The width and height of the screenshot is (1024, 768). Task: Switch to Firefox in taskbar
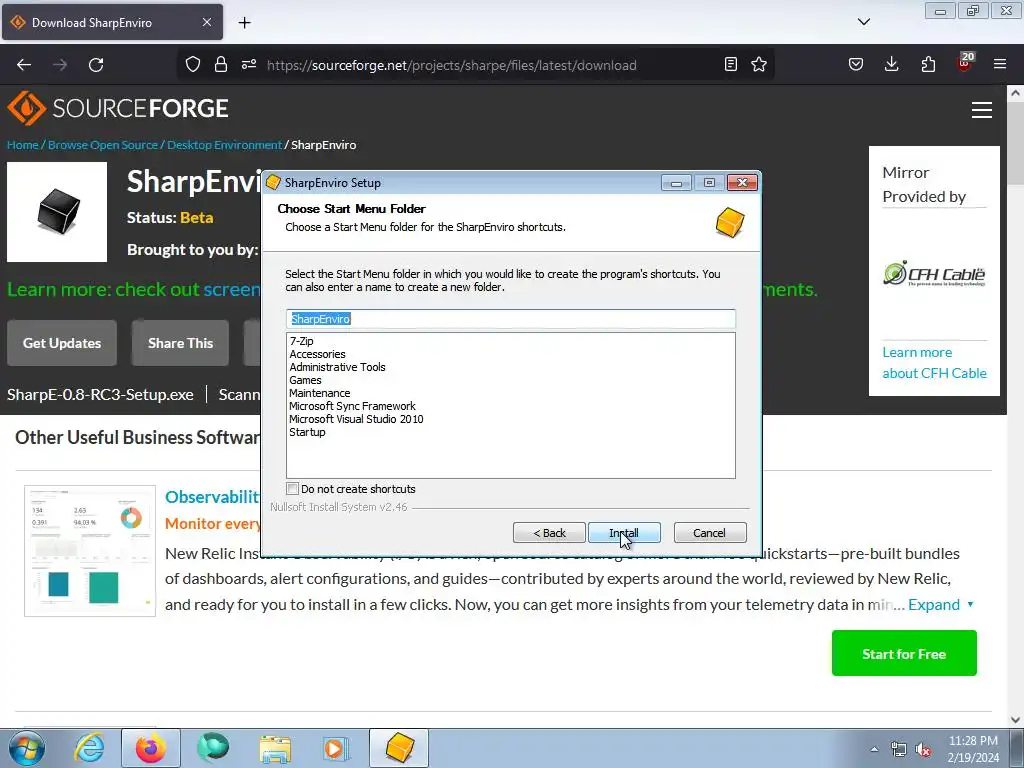pyautogui.click(x=151, y=748)
